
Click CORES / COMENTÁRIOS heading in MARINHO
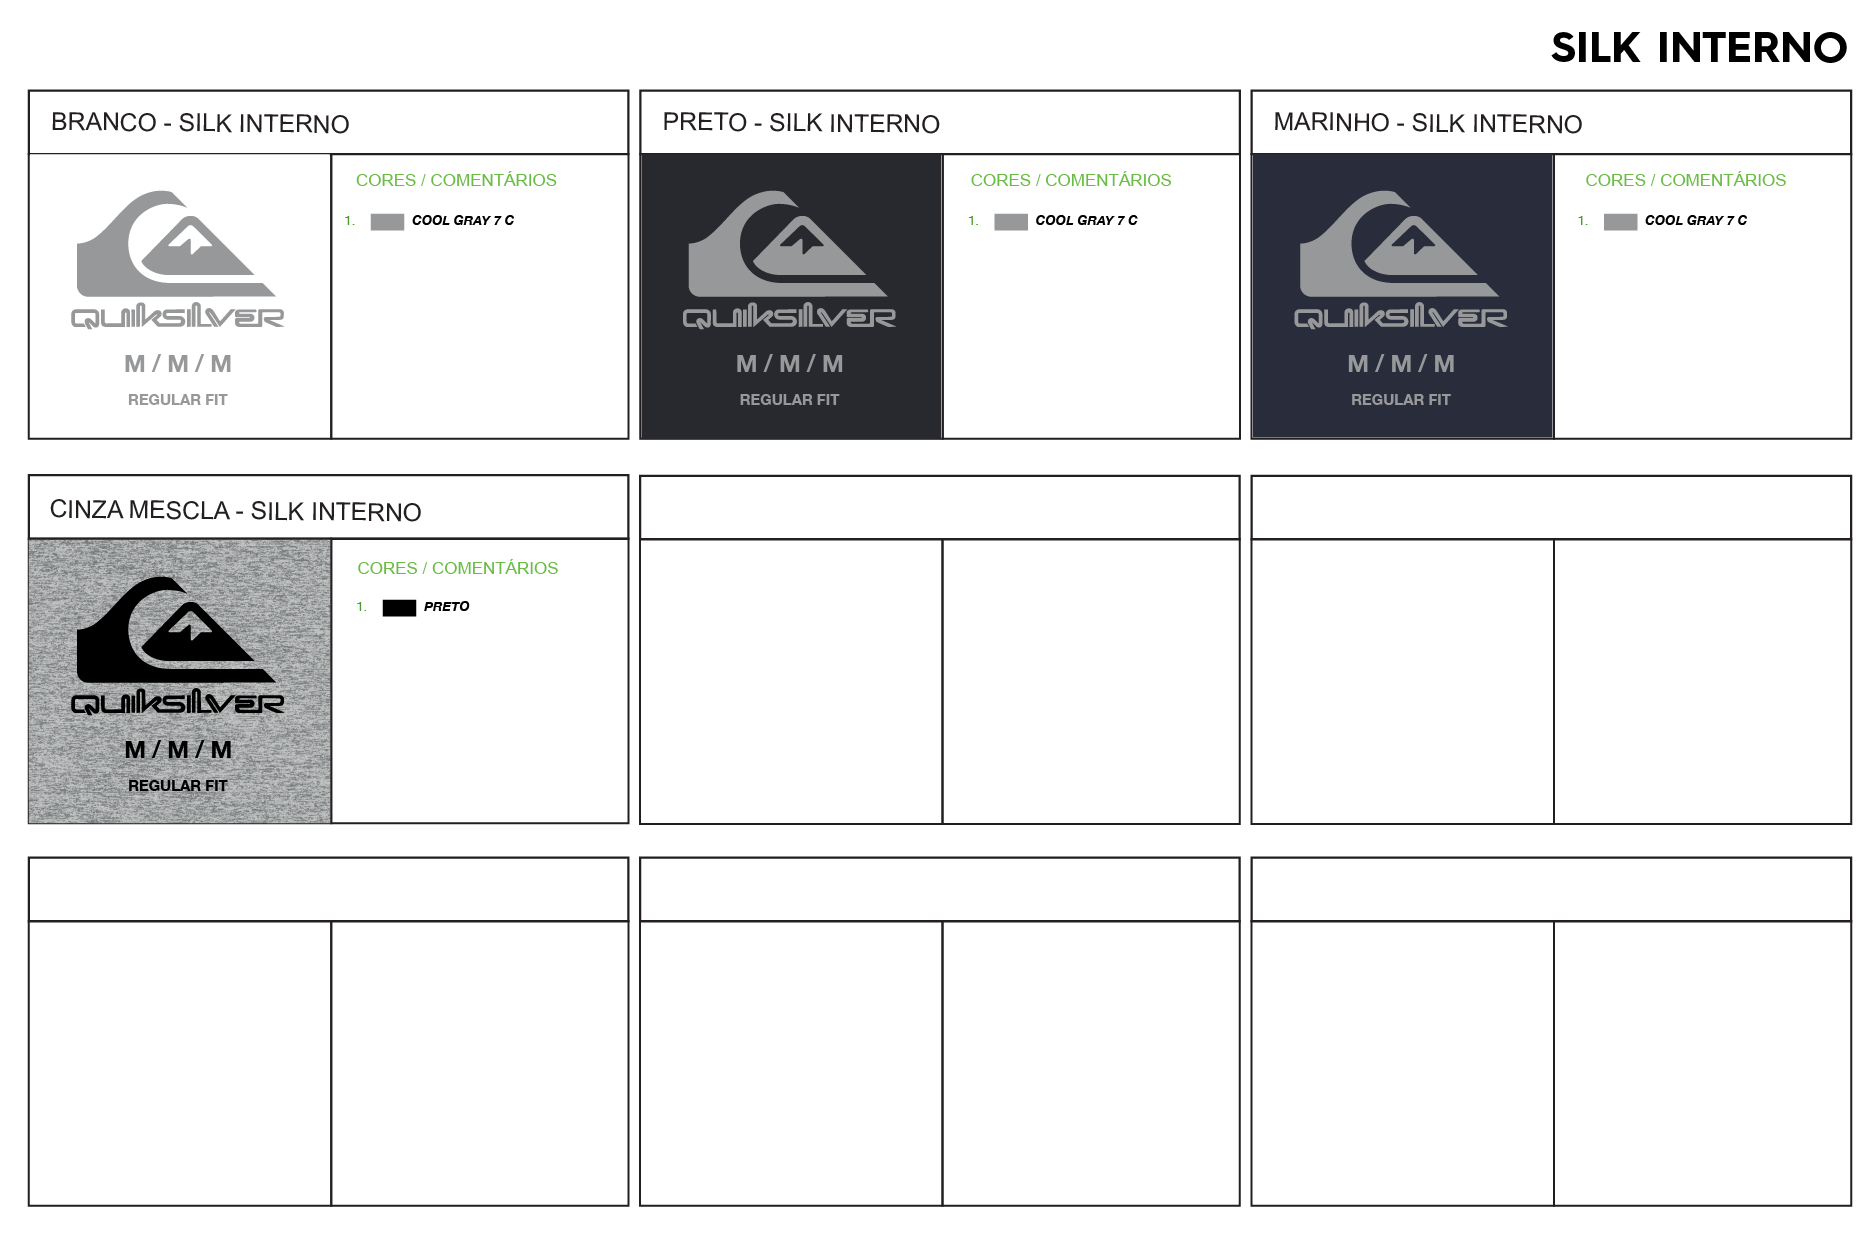(1685, 180)
